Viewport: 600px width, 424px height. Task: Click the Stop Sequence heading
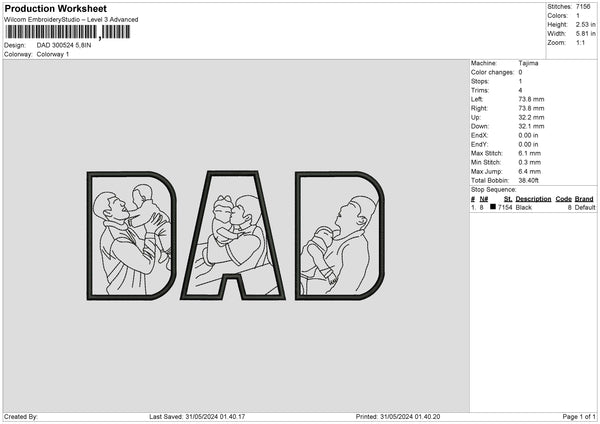(x=494, y=190)
